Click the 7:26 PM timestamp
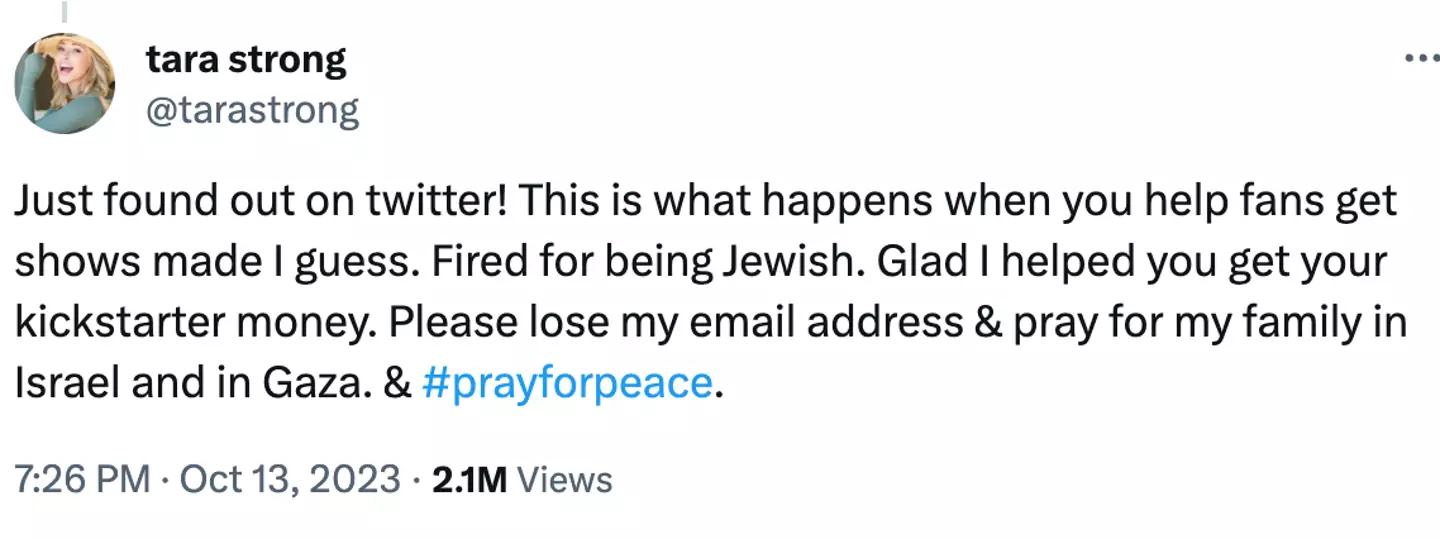1440x539 pixels. click(x=82, y=480)
